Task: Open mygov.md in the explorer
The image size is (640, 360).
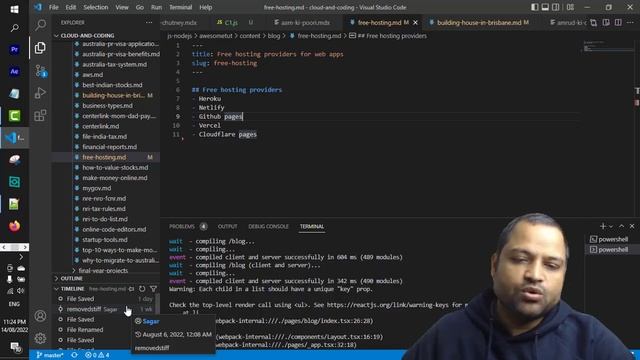Action: tap(97, 188)
